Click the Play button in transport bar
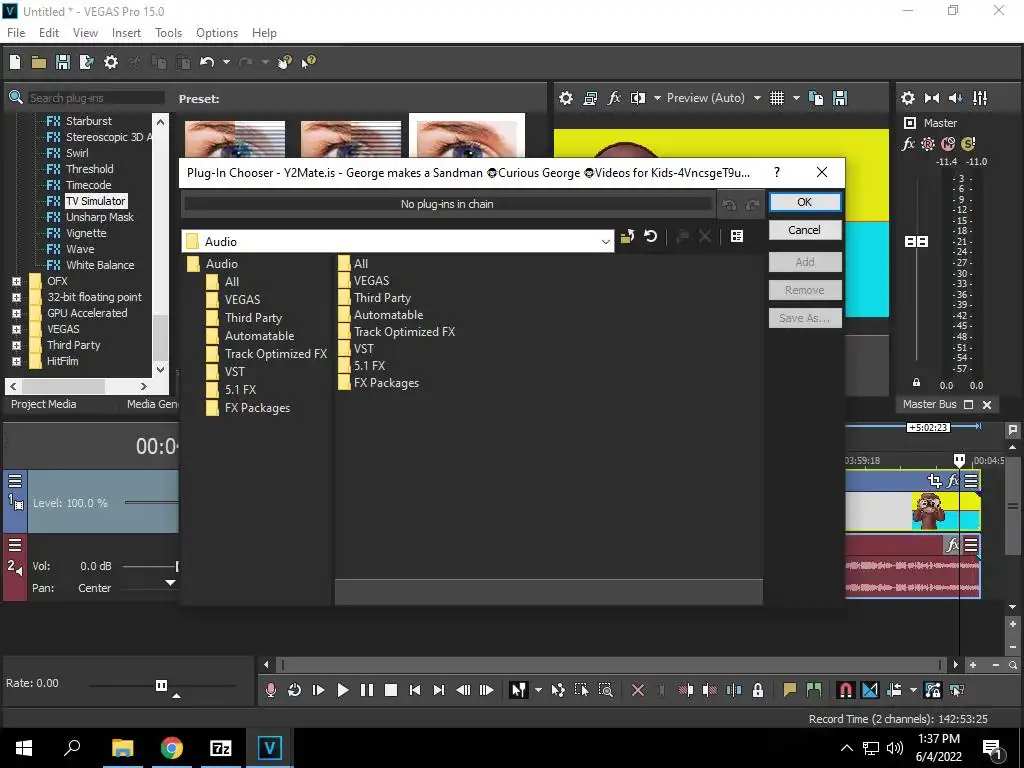Image resolution: width=1024 pixels, height=768 pixels. click(x=342, y=690)
